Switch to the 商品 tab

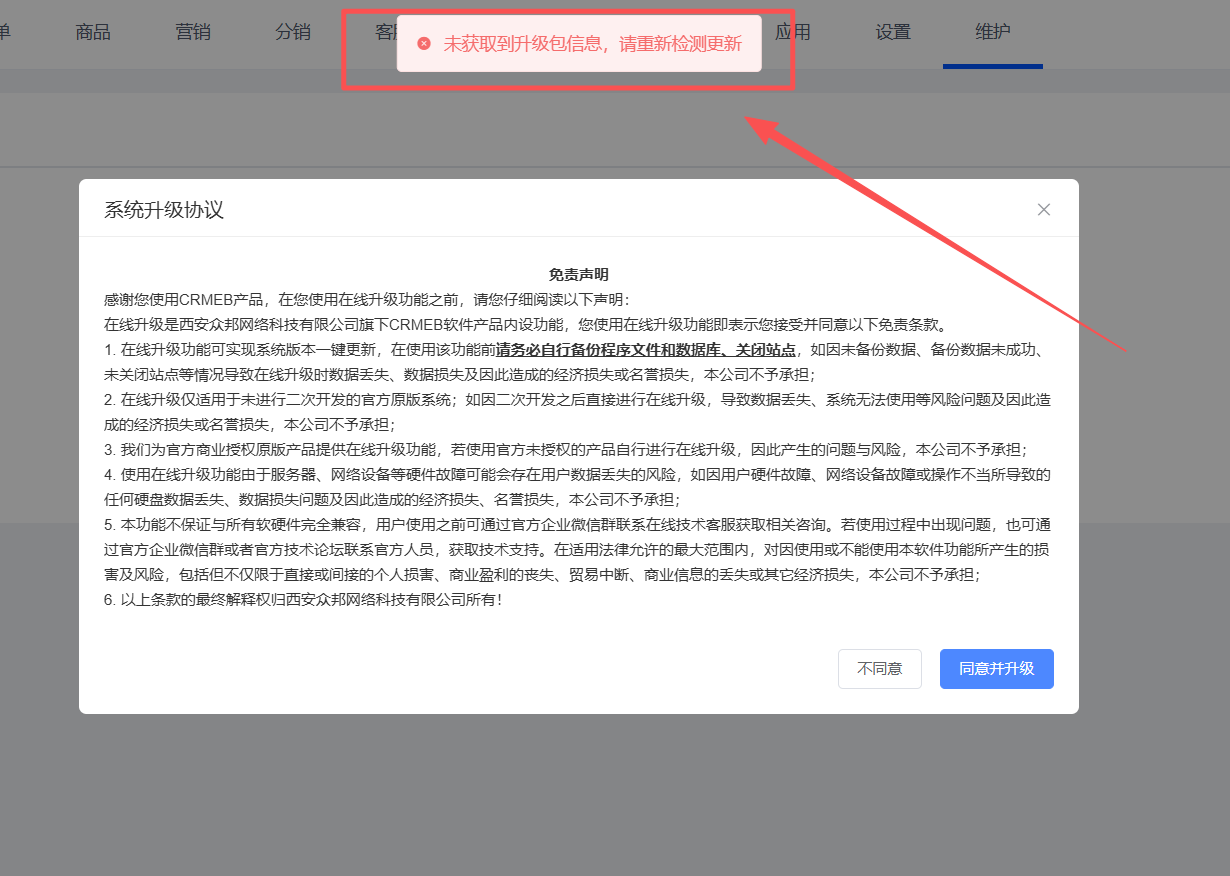pos(93,32)
